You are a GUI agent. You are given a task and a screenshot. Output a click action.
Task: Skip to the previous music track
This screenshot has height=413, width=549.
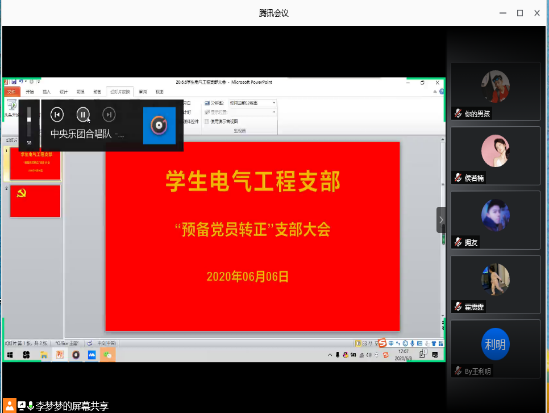coord(57,114)
